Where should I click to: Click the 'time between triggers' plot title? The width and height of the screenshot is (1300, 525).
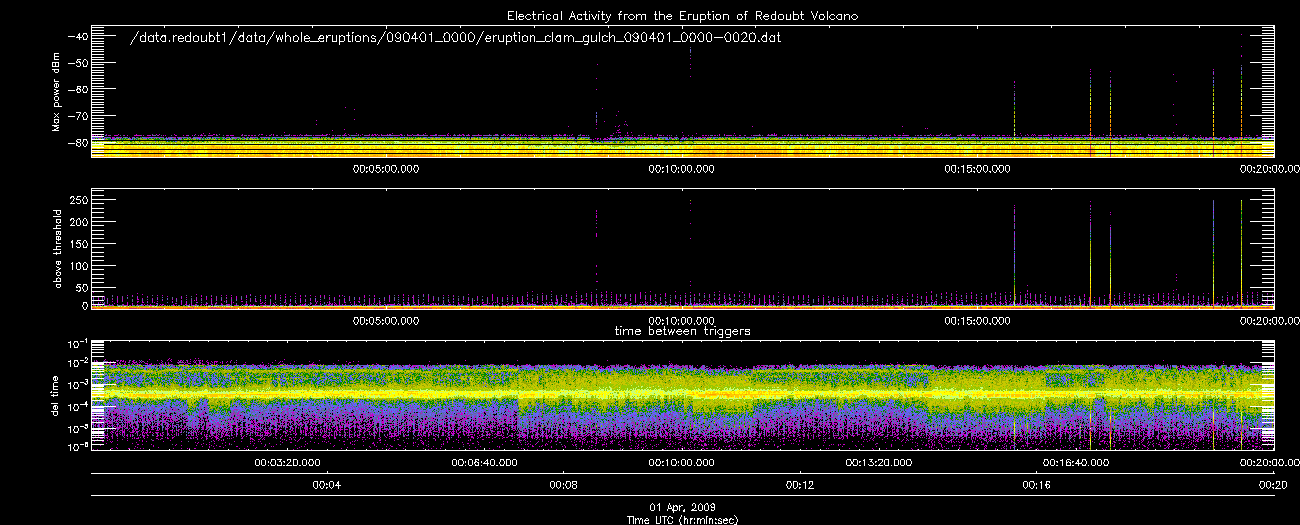(x=682, y=331)
